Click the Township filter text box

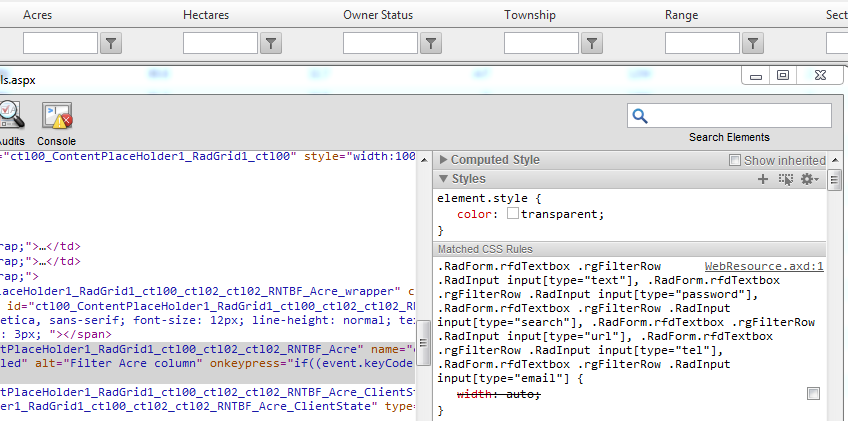coord(541,43)
